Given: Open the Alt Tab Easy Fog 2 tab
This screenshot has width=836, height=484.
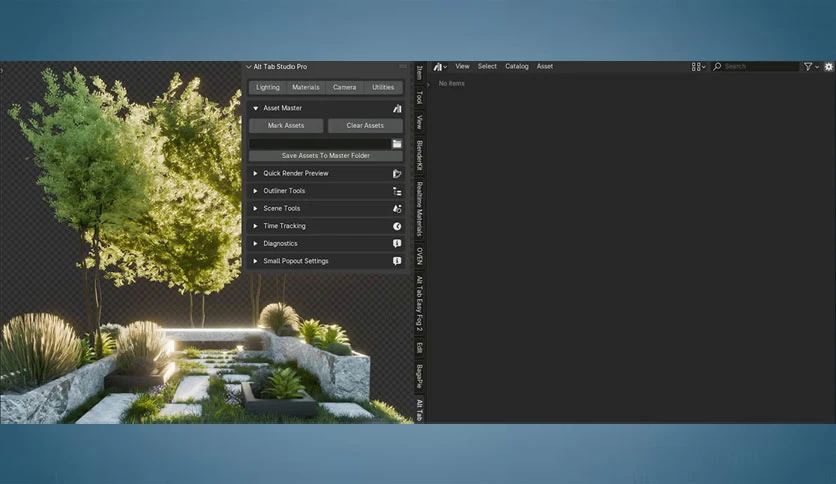Looking at the screenshot, I should (420, 303).
